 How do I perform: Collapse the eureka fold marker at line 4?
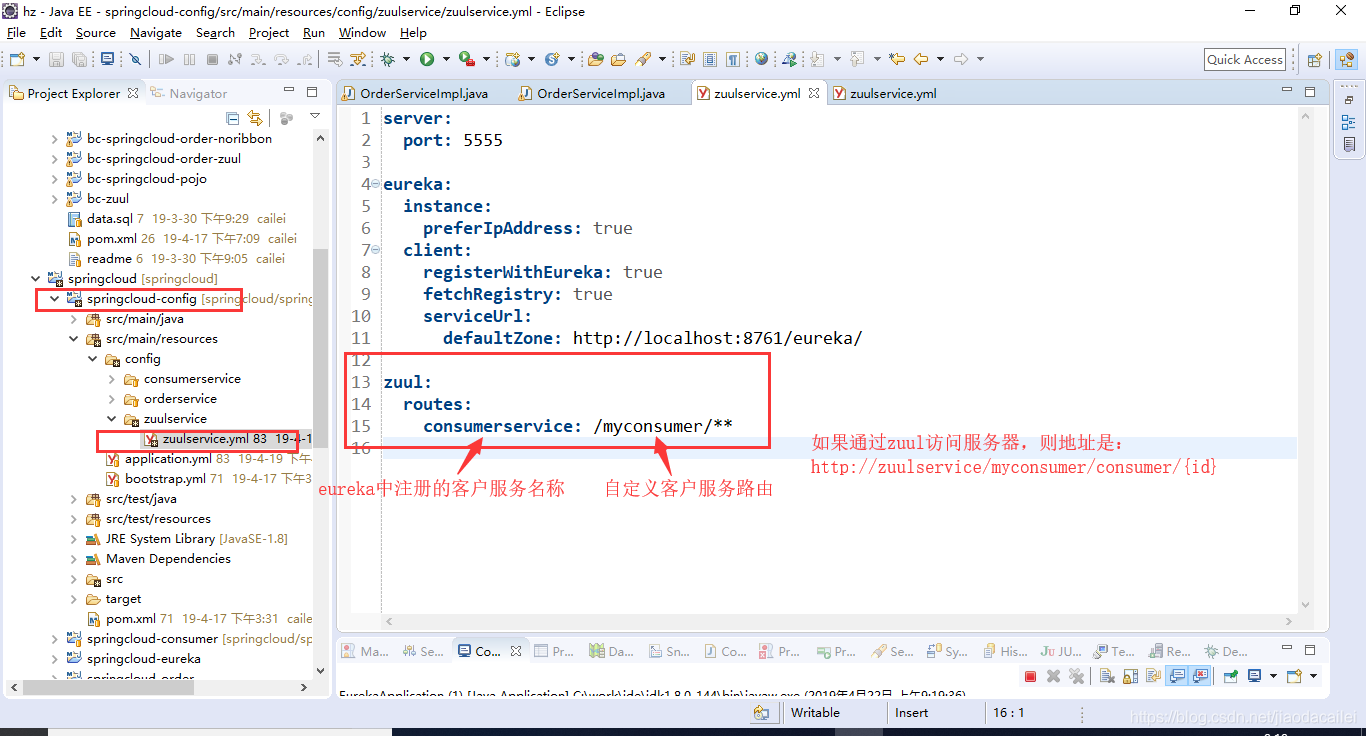click(x=375, y=184)
